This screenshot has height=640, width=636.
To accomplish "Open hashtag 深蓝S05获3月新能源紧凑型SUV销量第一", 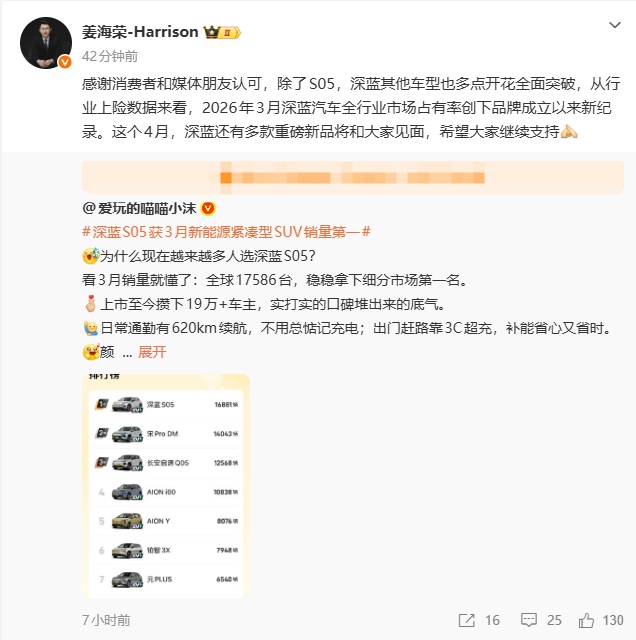I will pos(226,232).
